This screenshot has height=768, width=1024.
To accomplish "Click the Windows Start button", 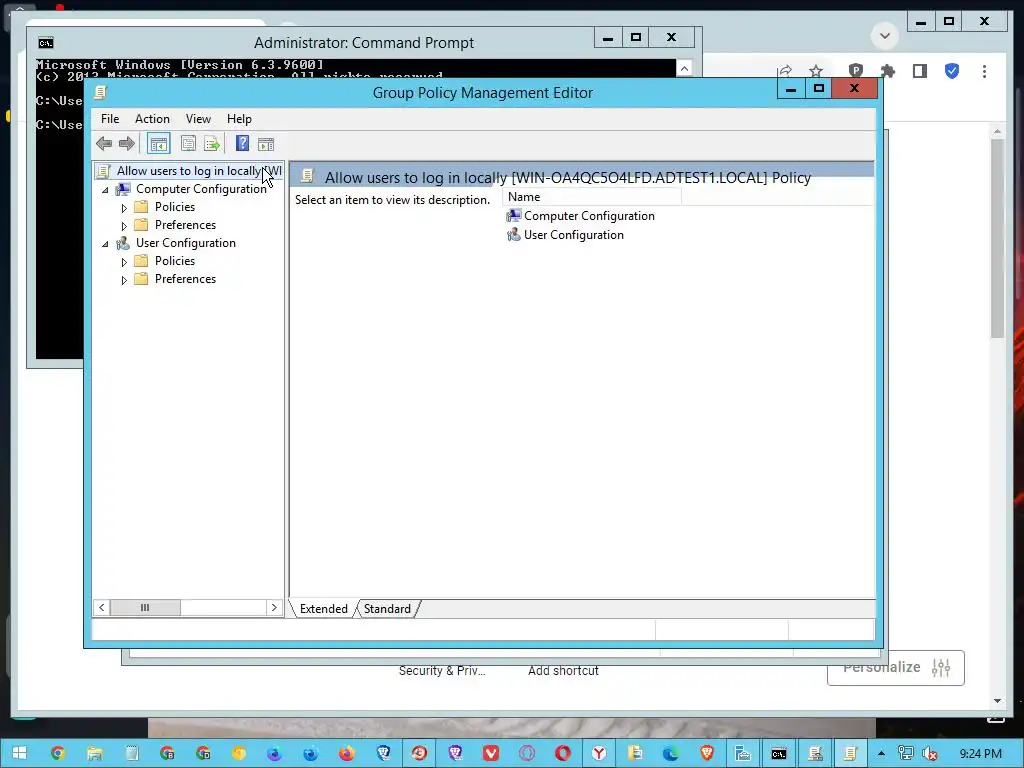I will pyautogui.click(x=19, y=753).
